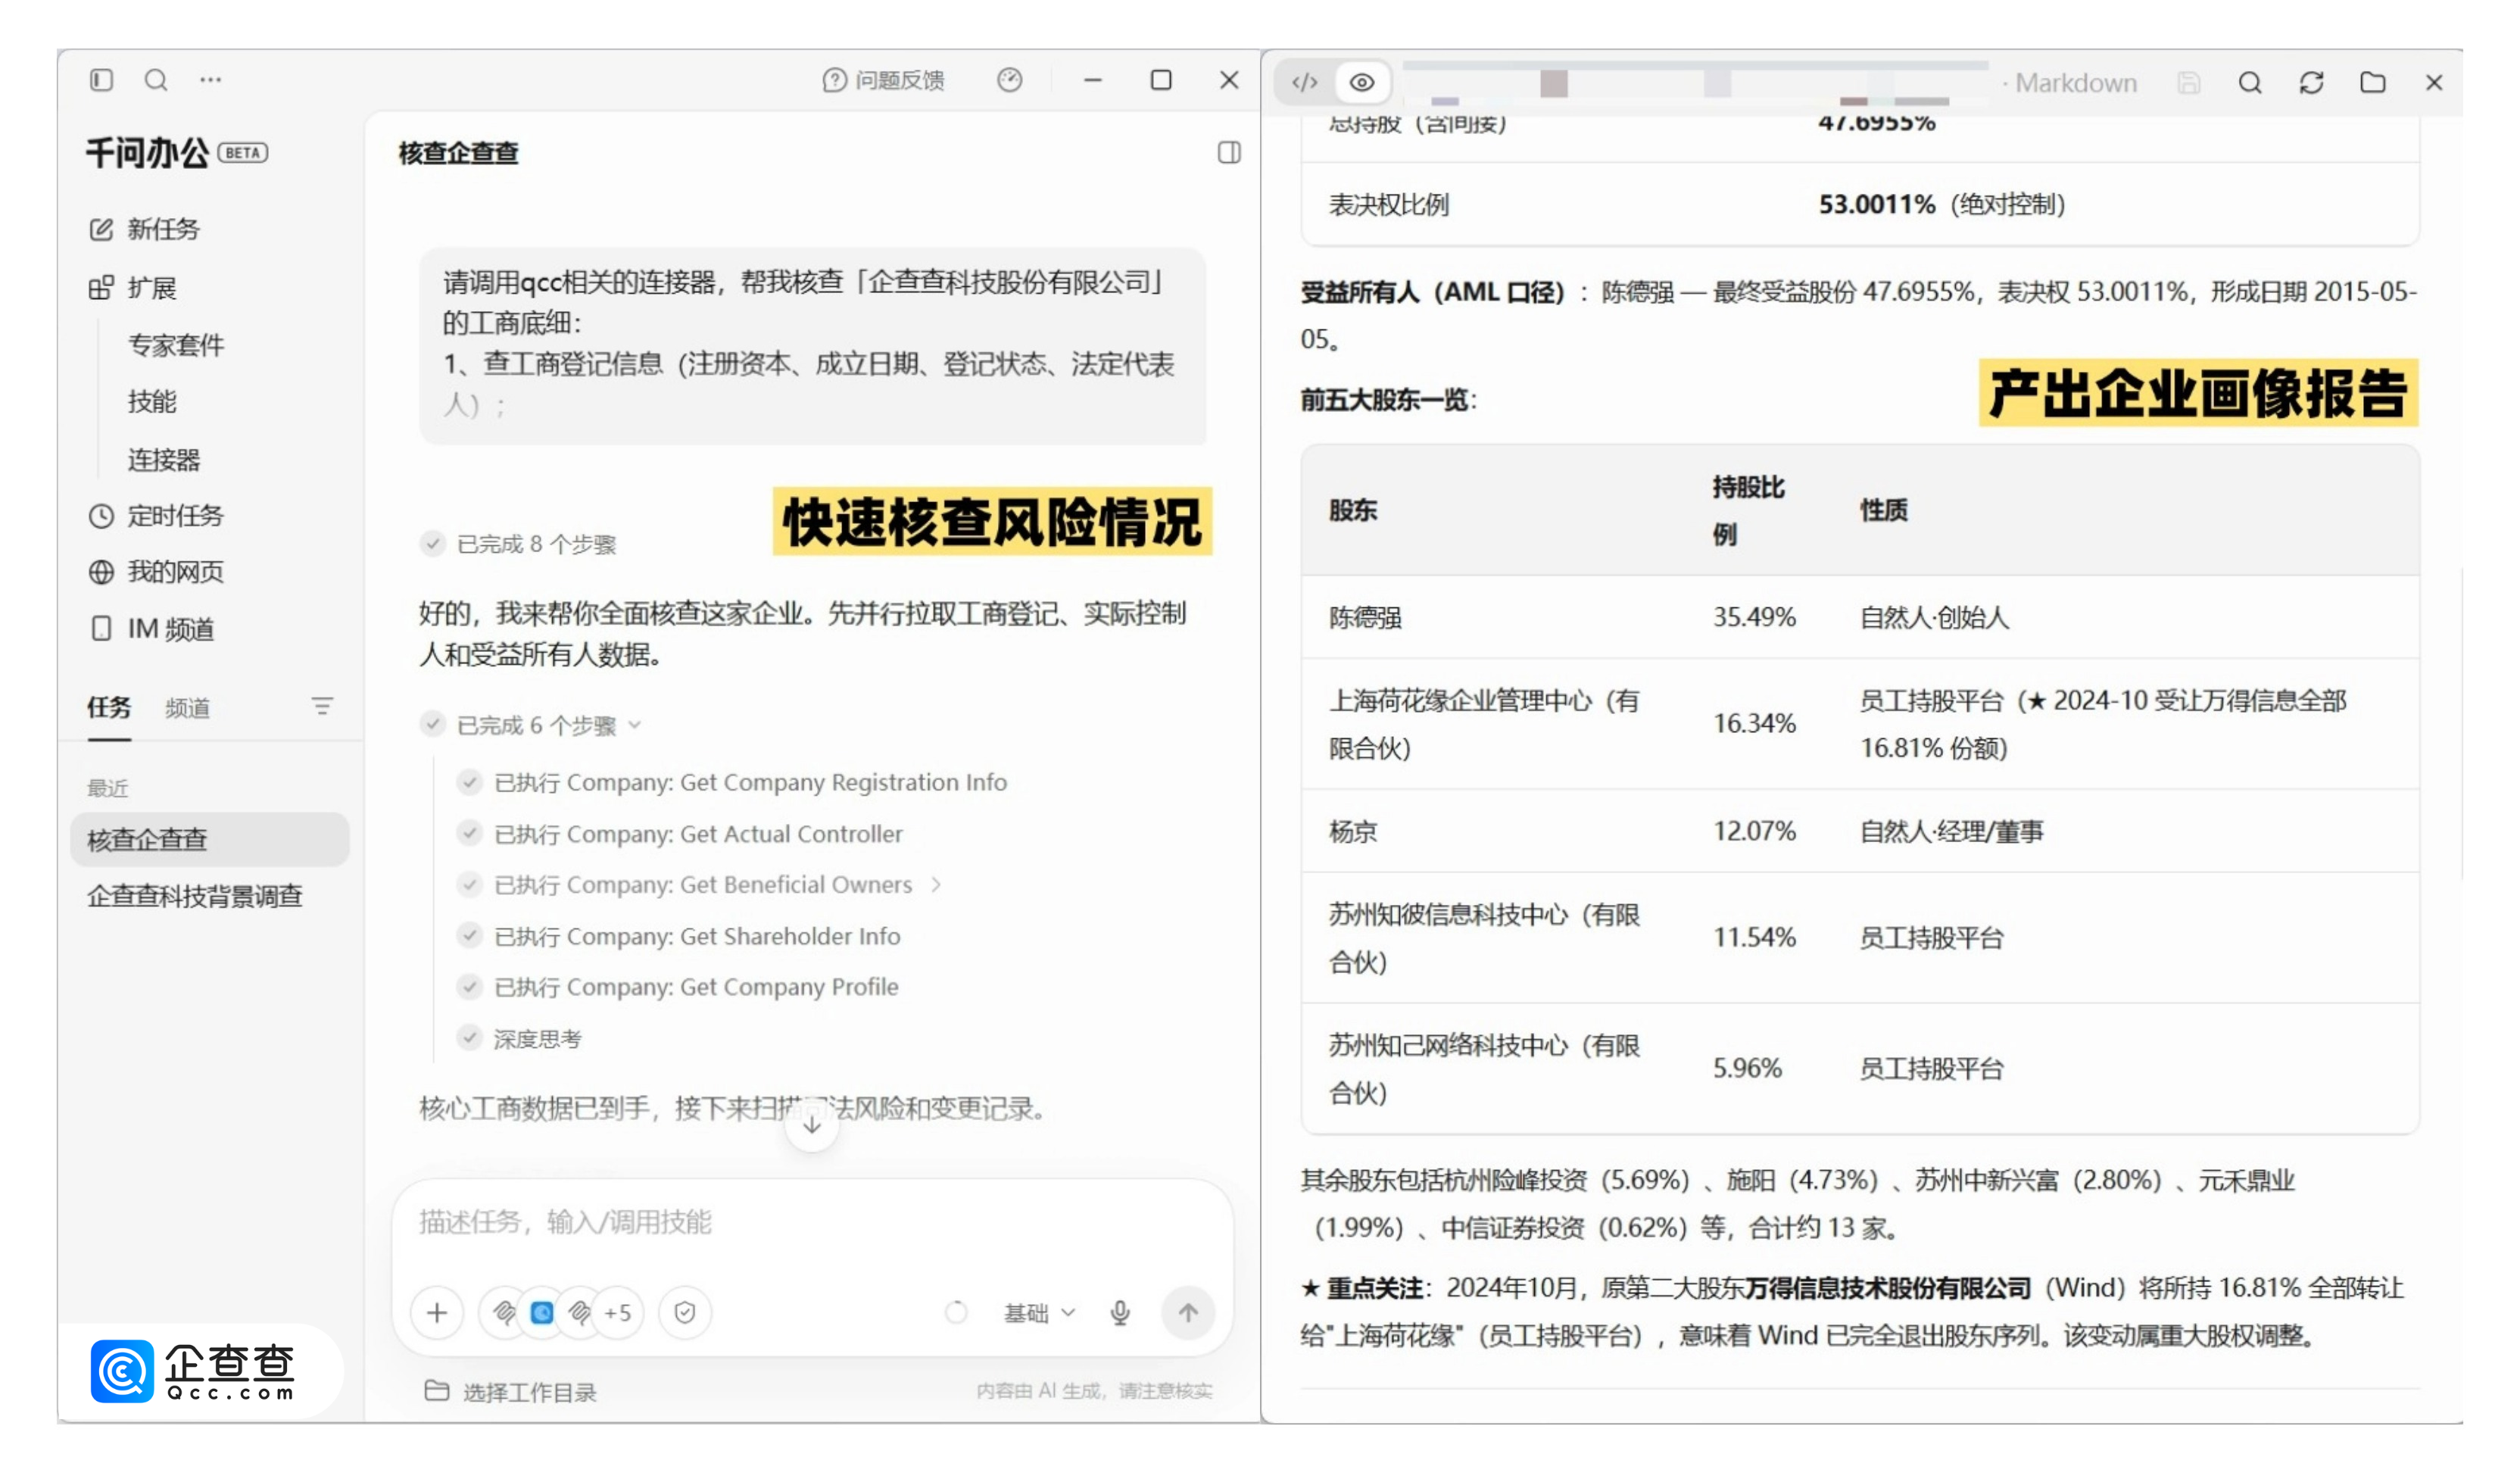Click the 股东 column header
This screenshot has height=1482, width=2520.
(x=1353, y=511)
